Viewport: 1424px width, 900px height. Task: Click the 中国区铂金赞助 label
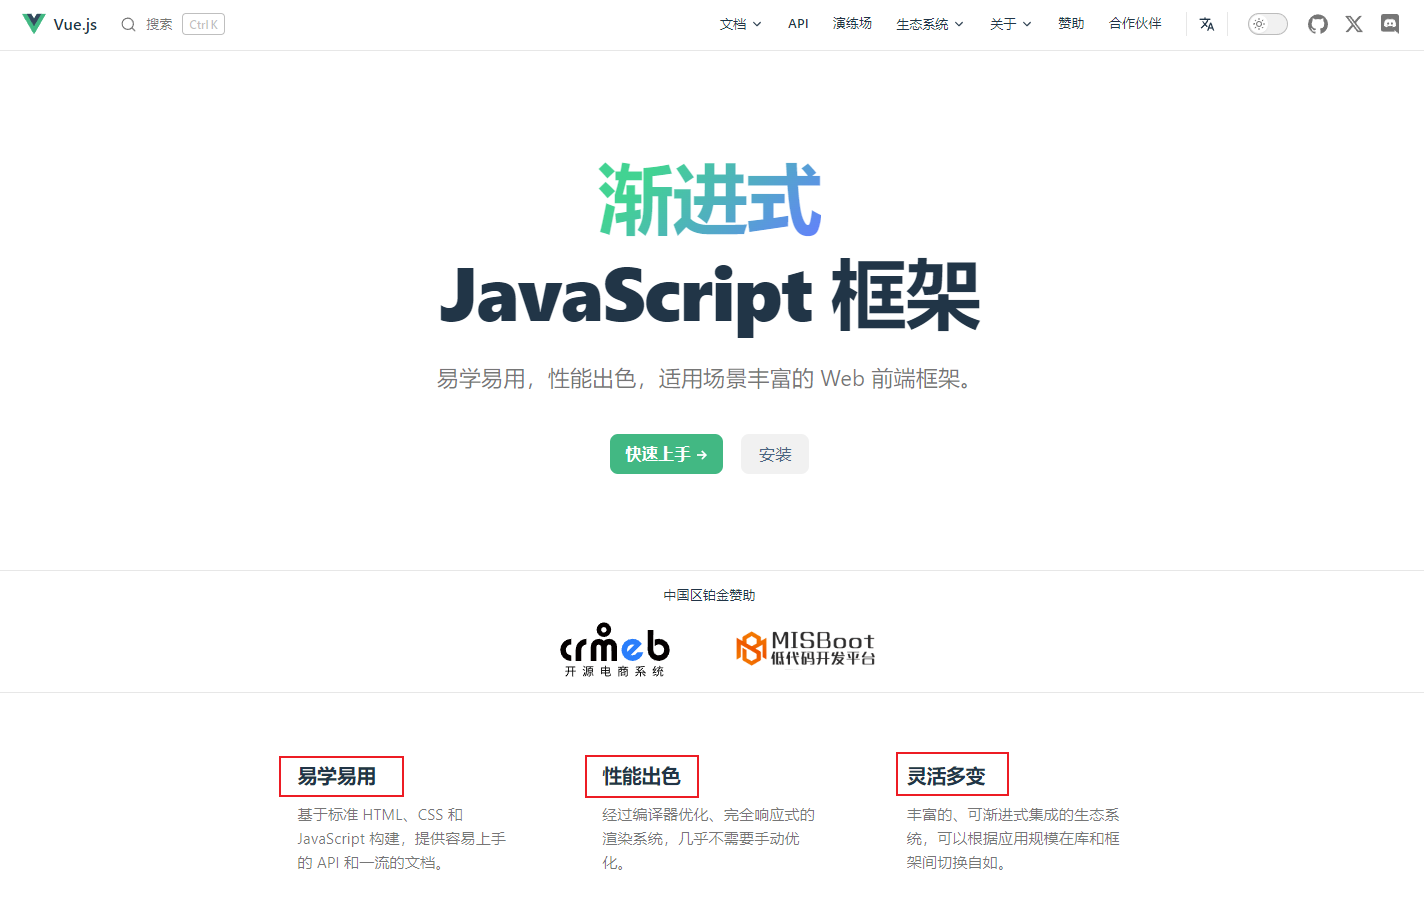[710, 595]
